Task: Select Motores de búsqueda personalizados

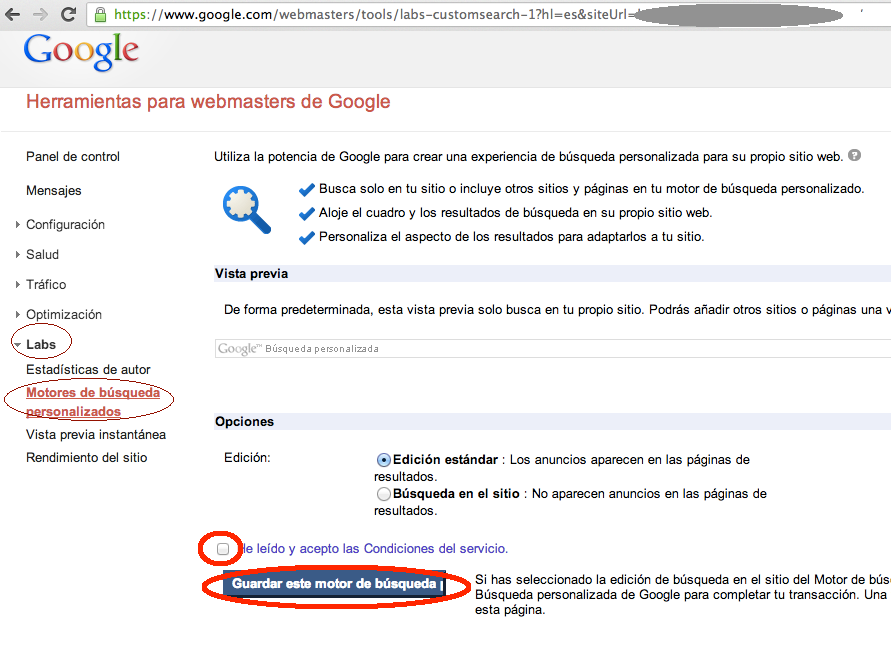Action: coord(93,402)
